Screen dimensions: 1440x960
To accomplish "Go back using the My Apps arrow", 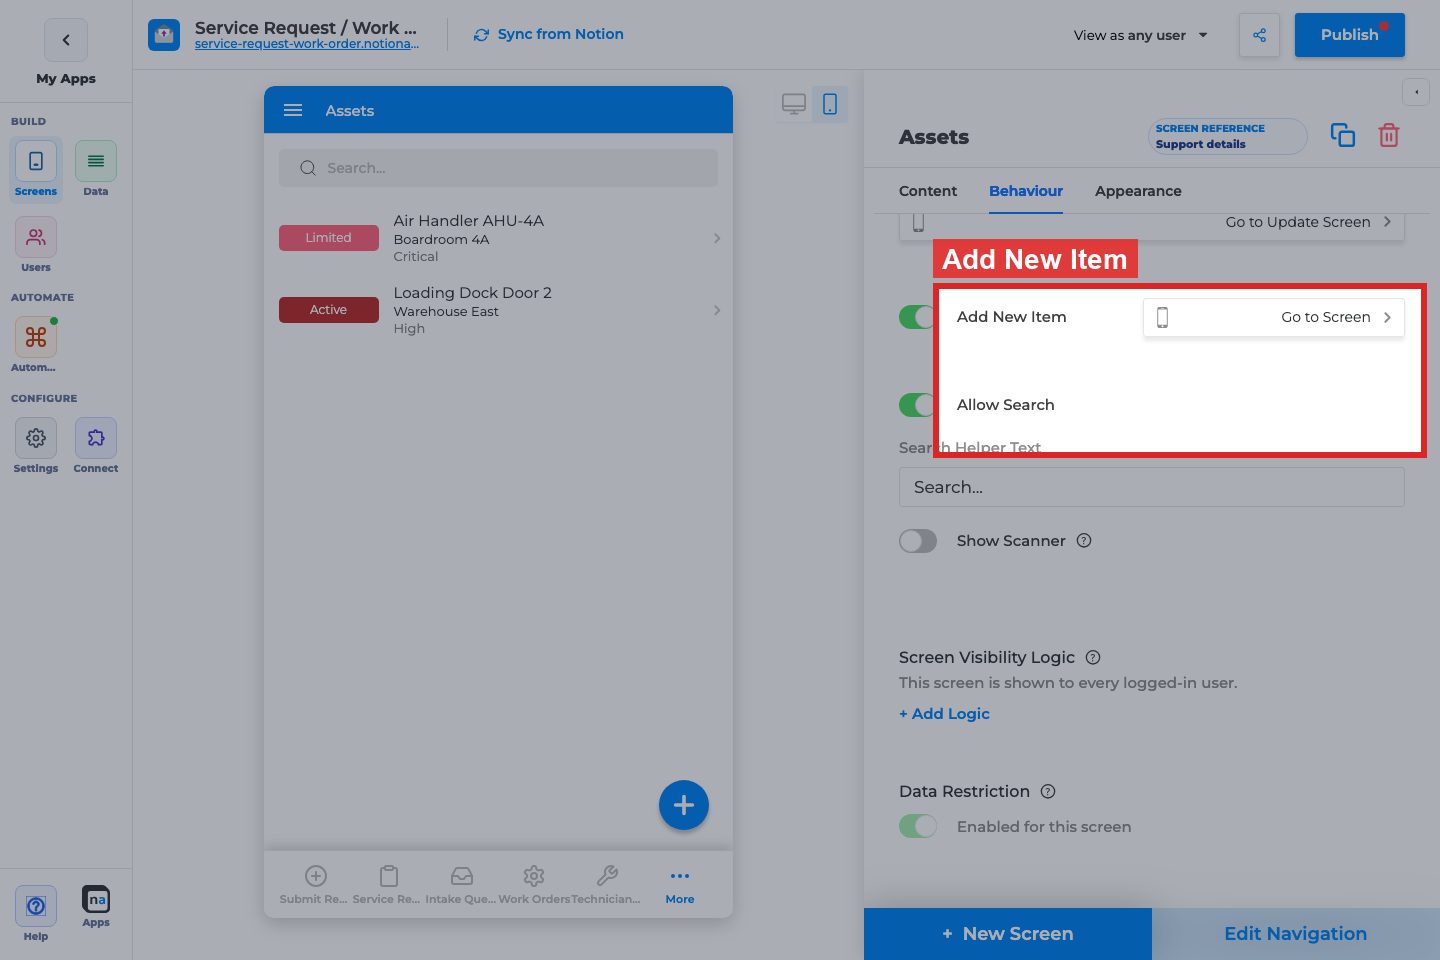I will point(66,41).
